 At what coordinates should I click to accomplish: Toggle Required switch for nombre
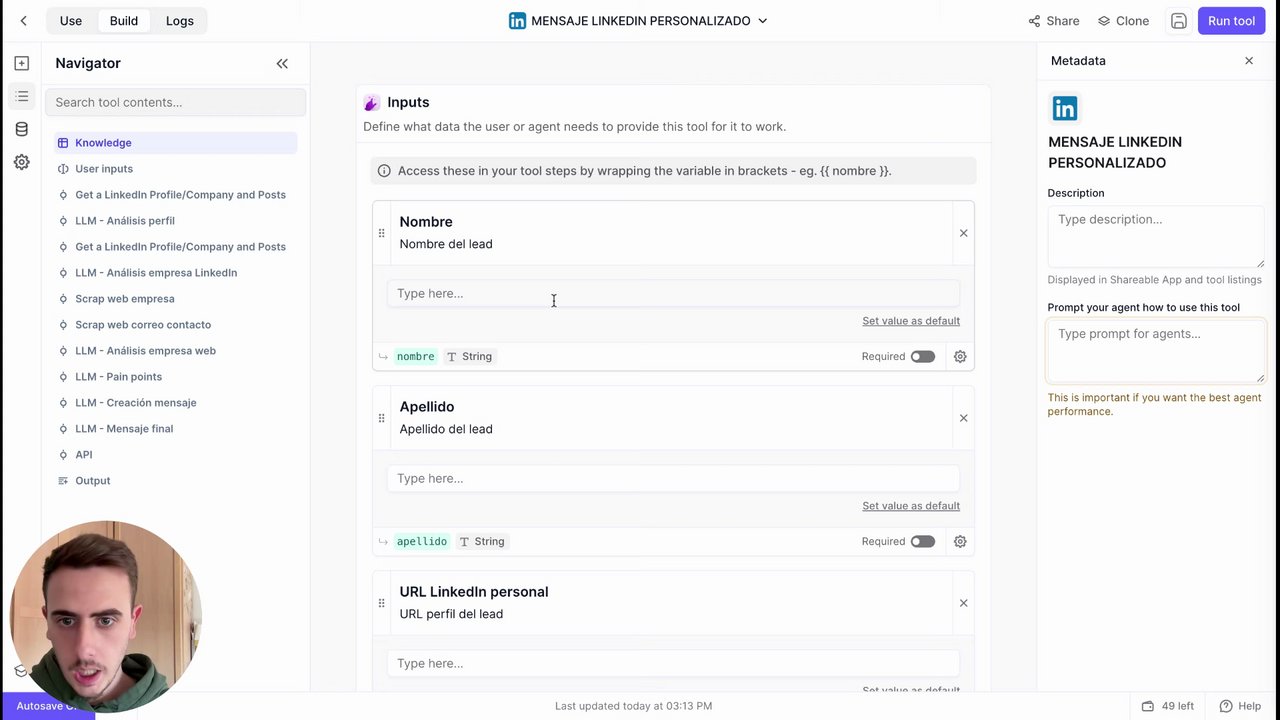(922, 356)
